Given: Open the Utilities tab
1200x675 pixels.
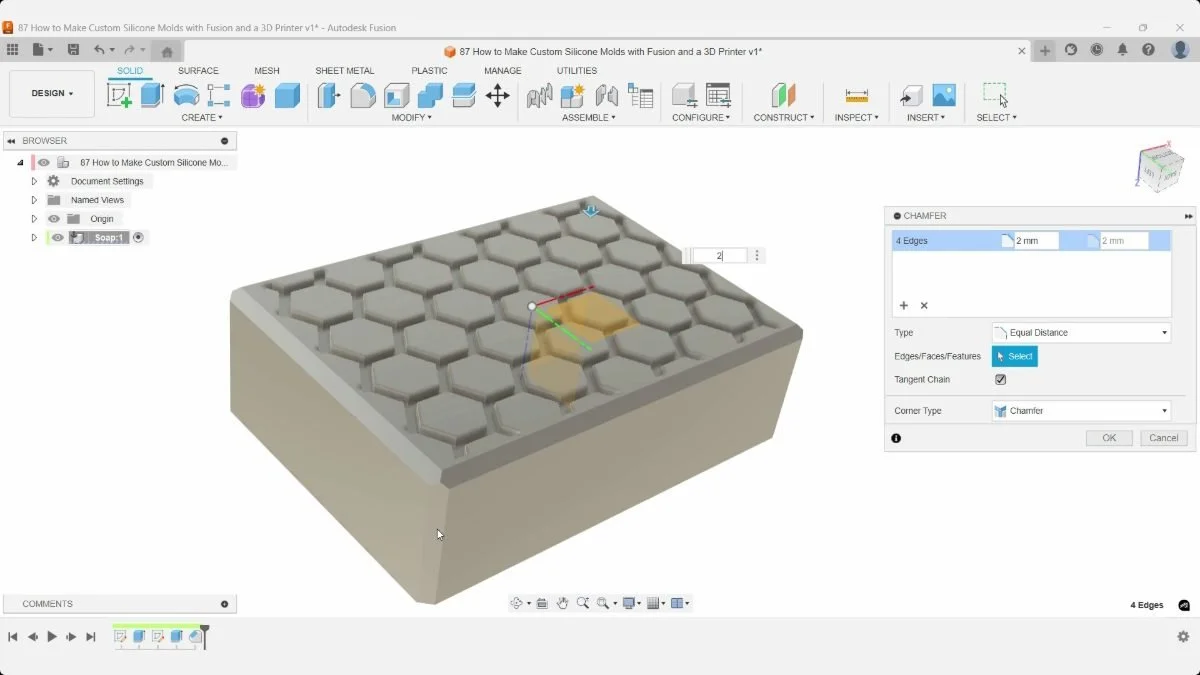Looking at the screenshot, I should coord(577,71).
